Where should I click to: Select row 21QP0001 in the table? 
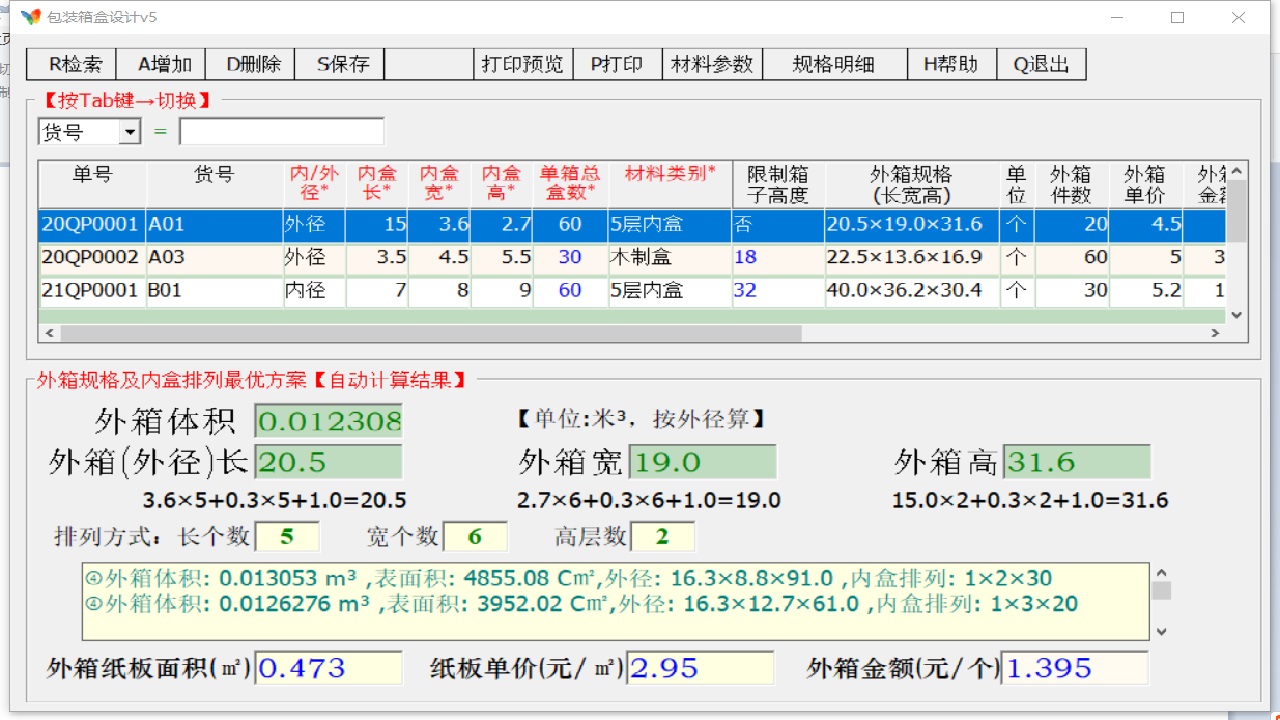[x=631, y=291]
